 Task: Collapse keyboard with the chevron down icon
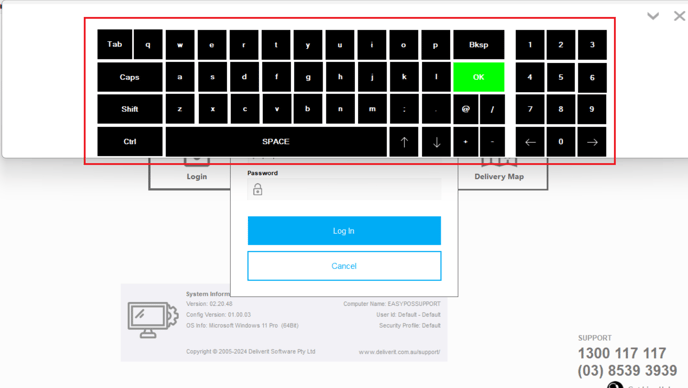click(653, 16)
